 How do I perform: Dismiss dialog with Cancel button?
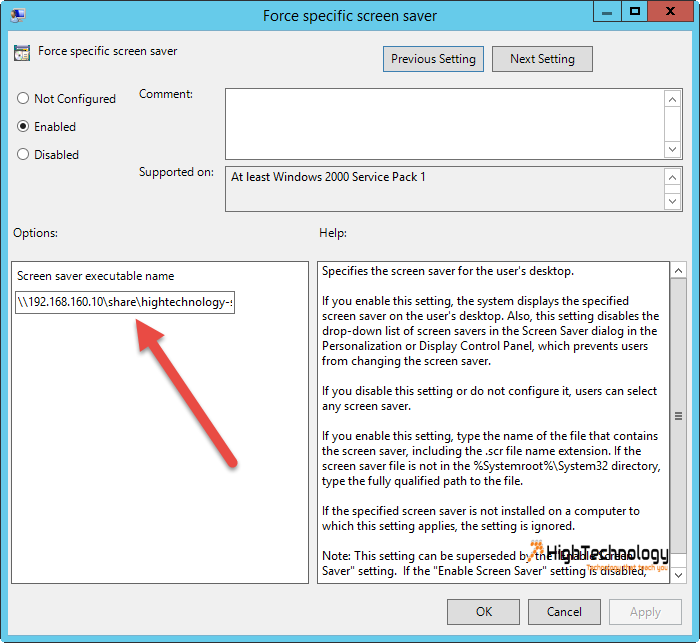(564, 612)
